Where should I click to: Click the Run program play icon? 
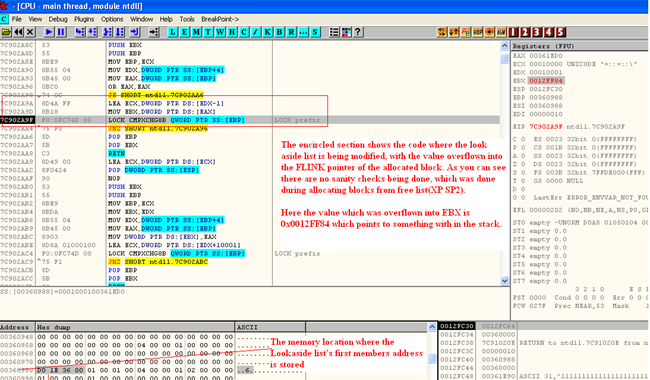point(49,32)
